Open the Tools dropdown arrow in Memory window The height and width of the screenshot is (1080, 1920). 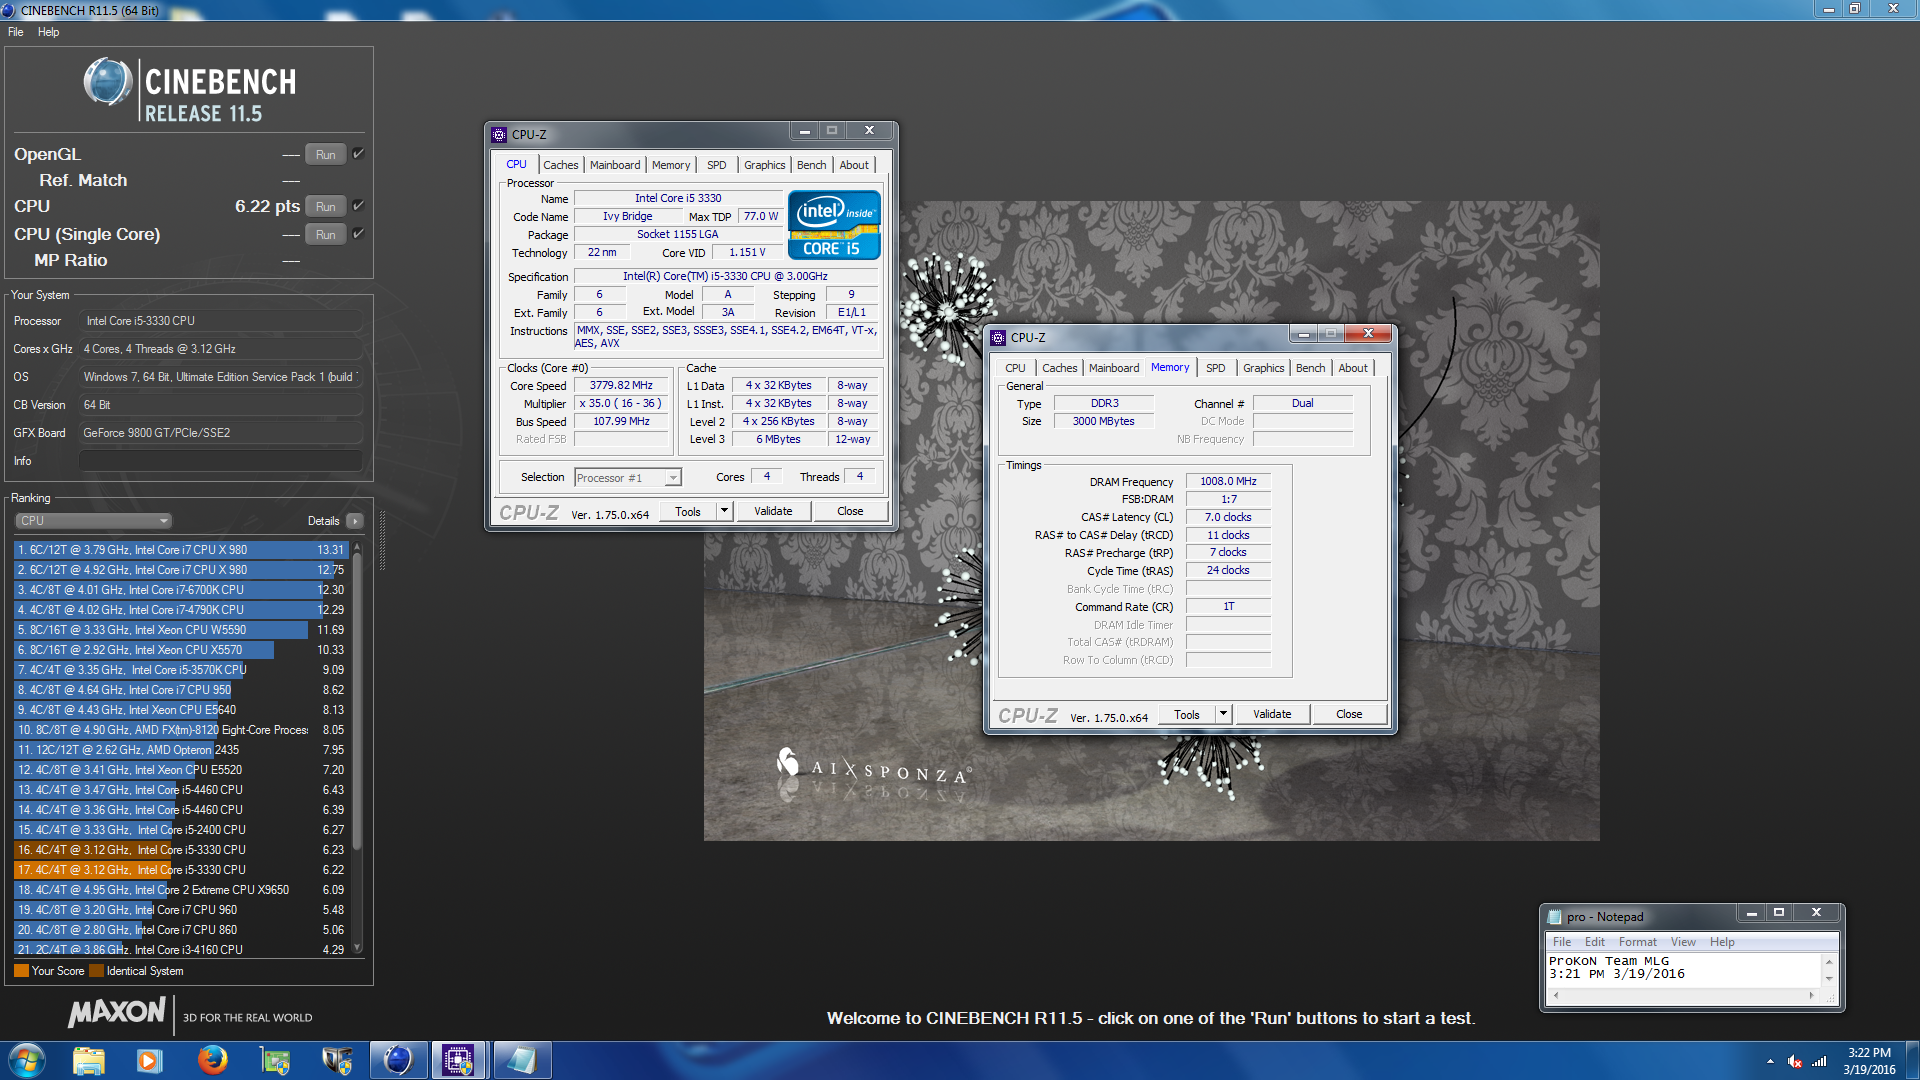1223,714
